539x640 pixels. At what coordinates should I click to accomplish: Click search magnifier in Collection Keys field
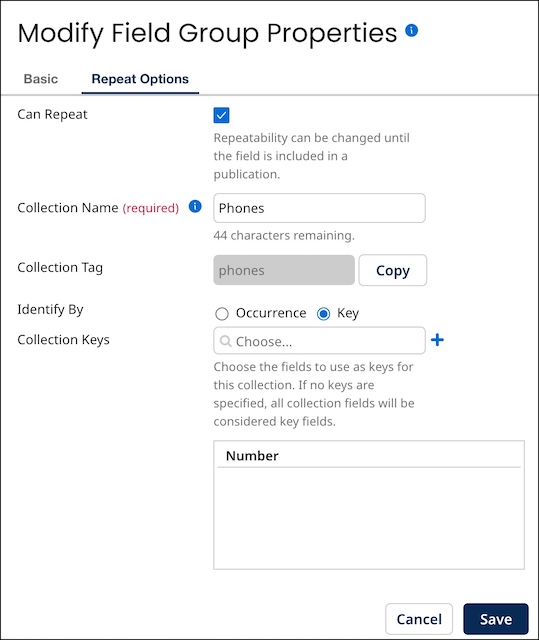pyautogui.click(x=225, y=341)
